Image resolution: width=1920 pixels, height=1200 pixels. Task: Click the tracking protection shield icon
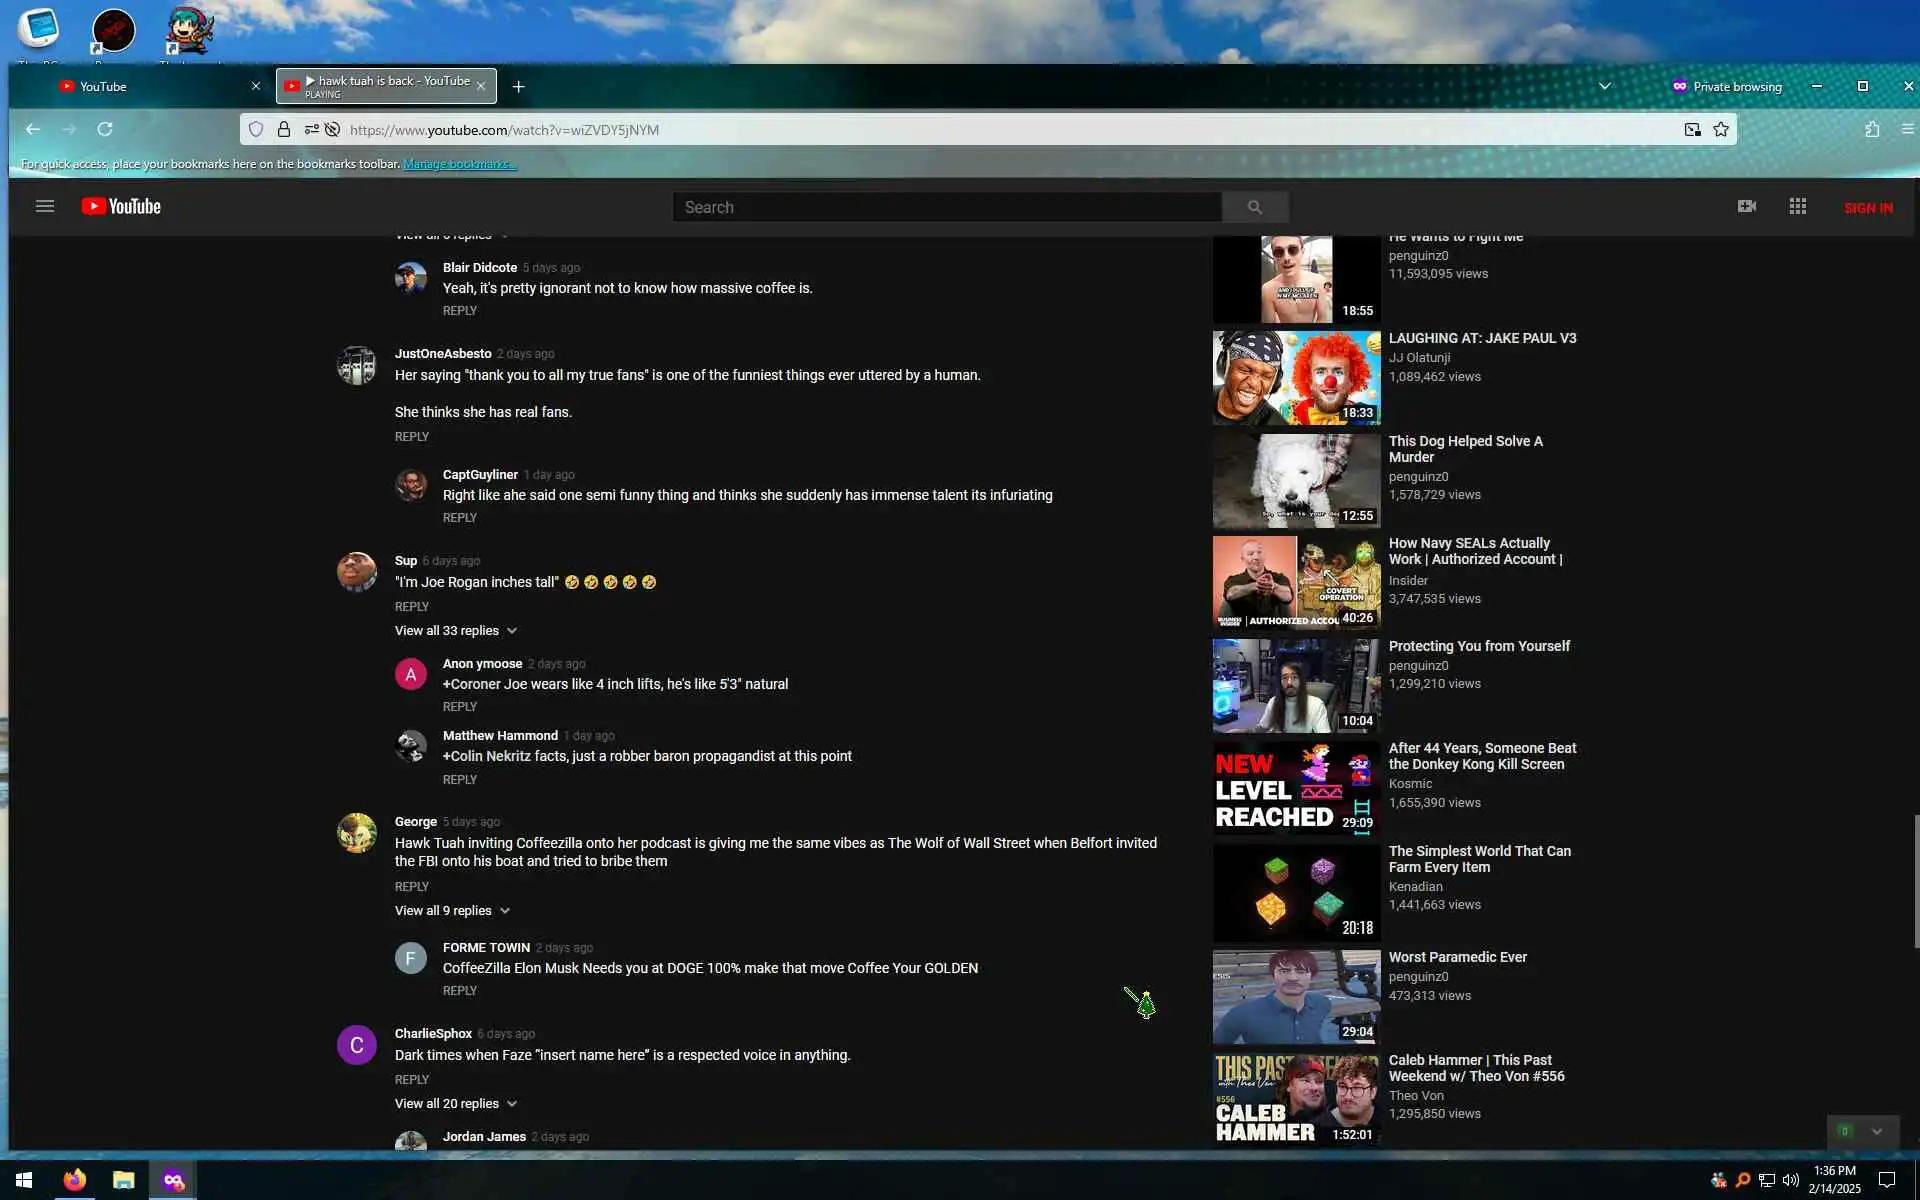tap(256, 130)
